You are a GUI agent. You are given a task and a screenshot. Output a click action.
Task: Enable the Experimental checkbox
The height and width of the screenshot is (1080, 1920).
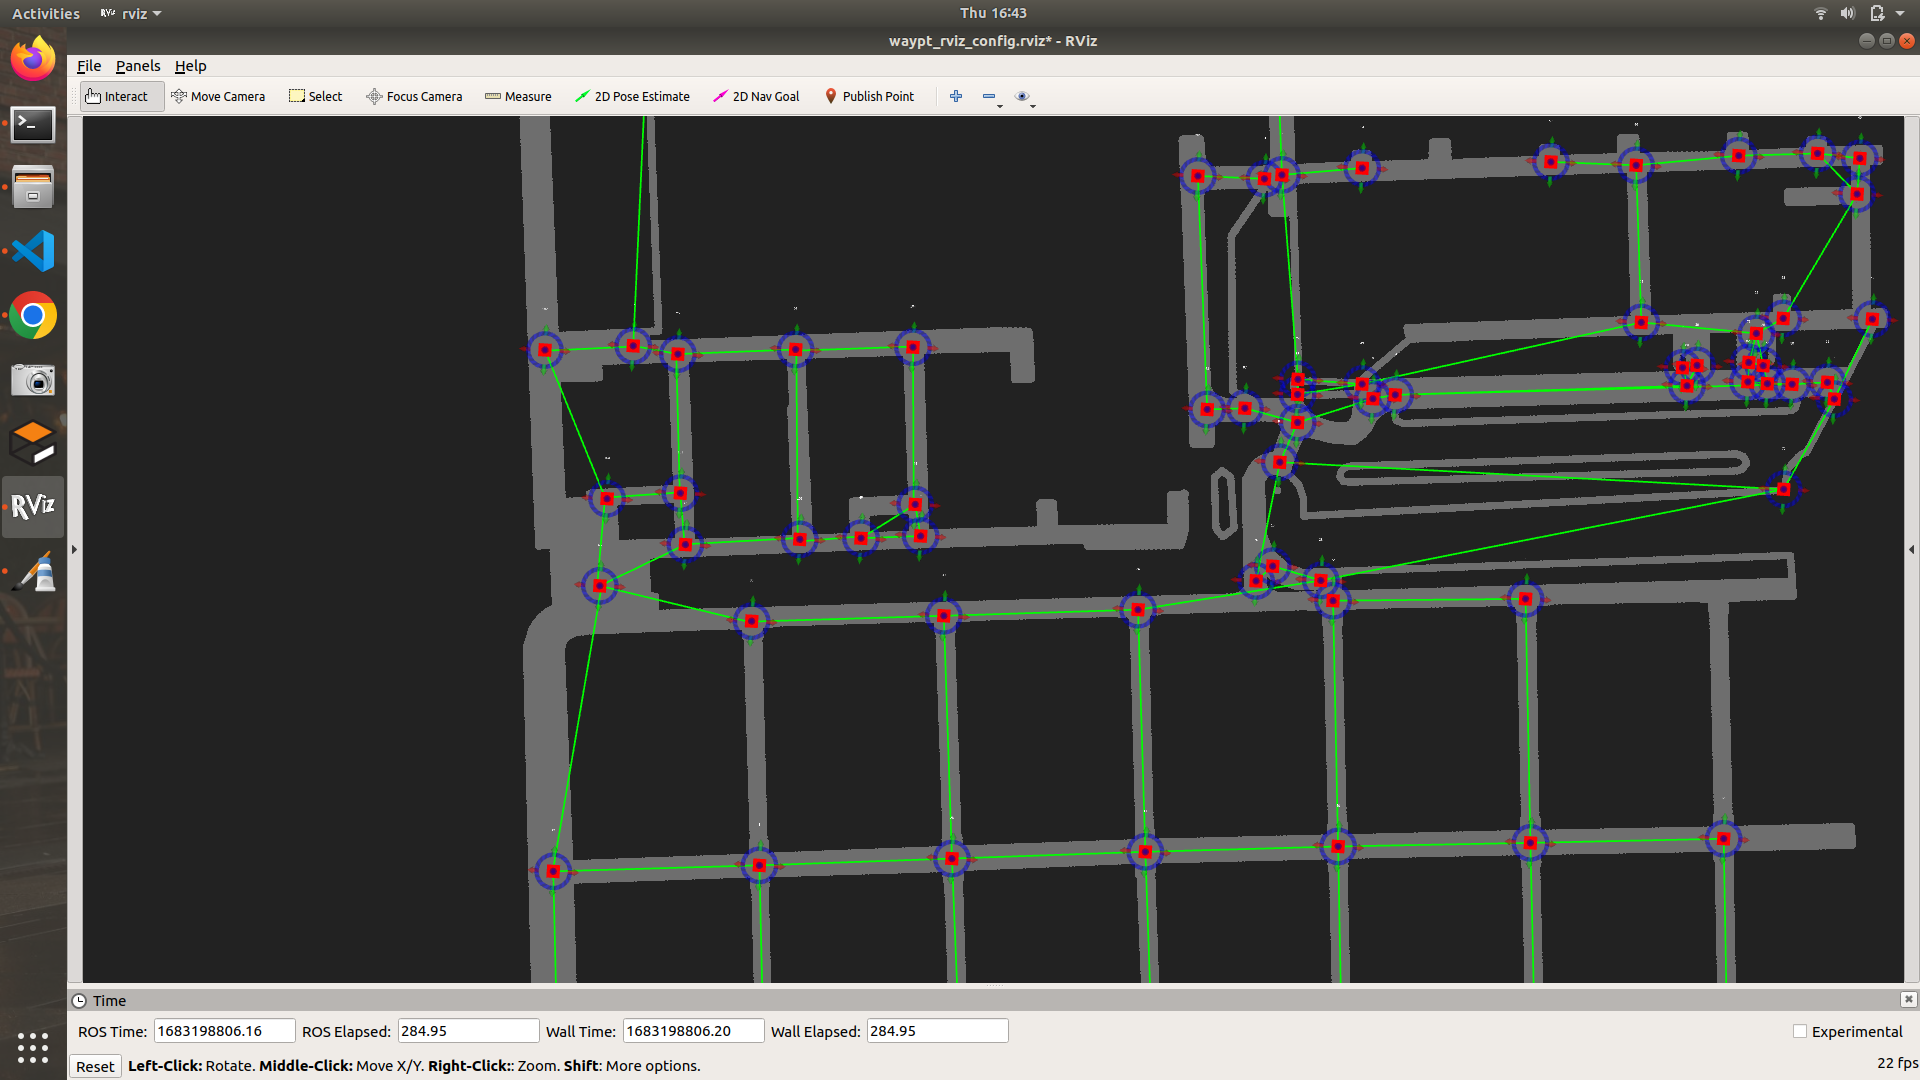(1800, 1031)
